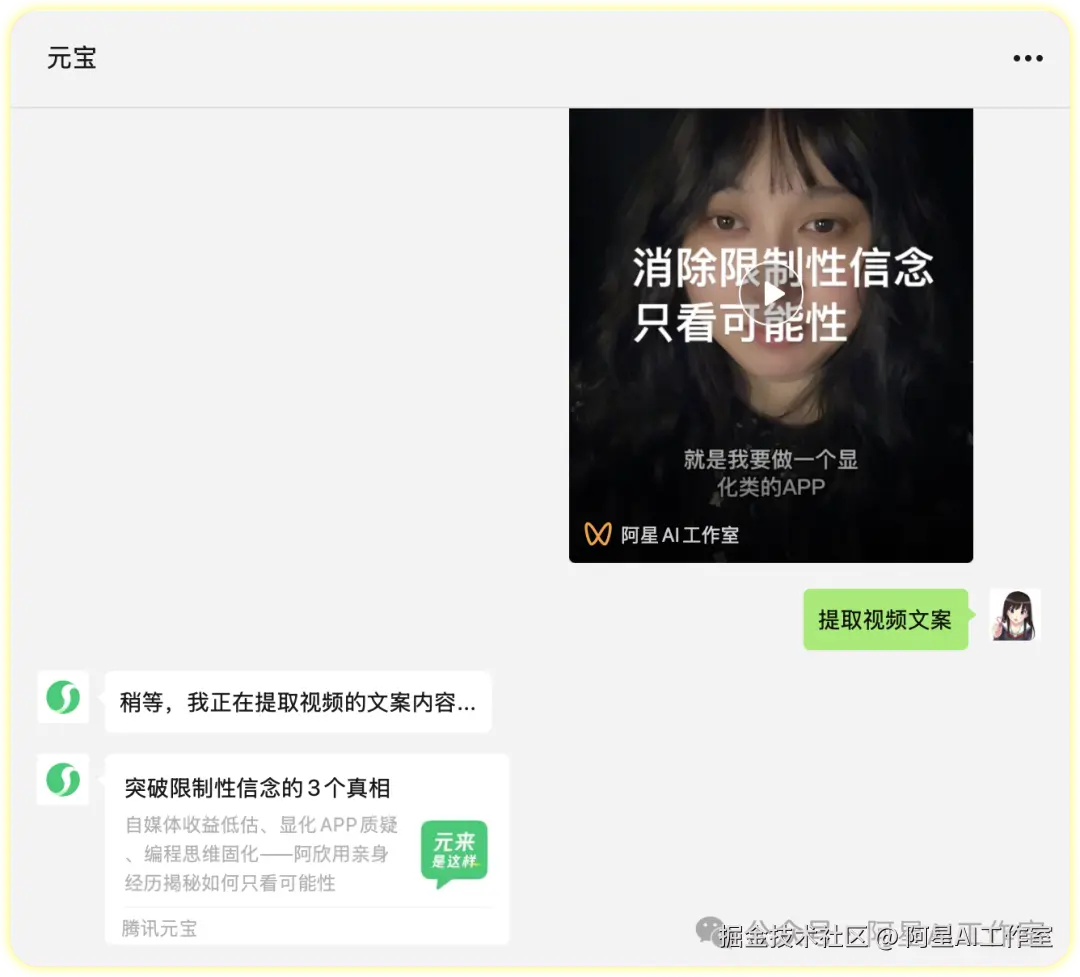The width and height of the screenshot is (1080, 977).
Task: Click the green 元来是这样 card icon
Action: (454, 853)
